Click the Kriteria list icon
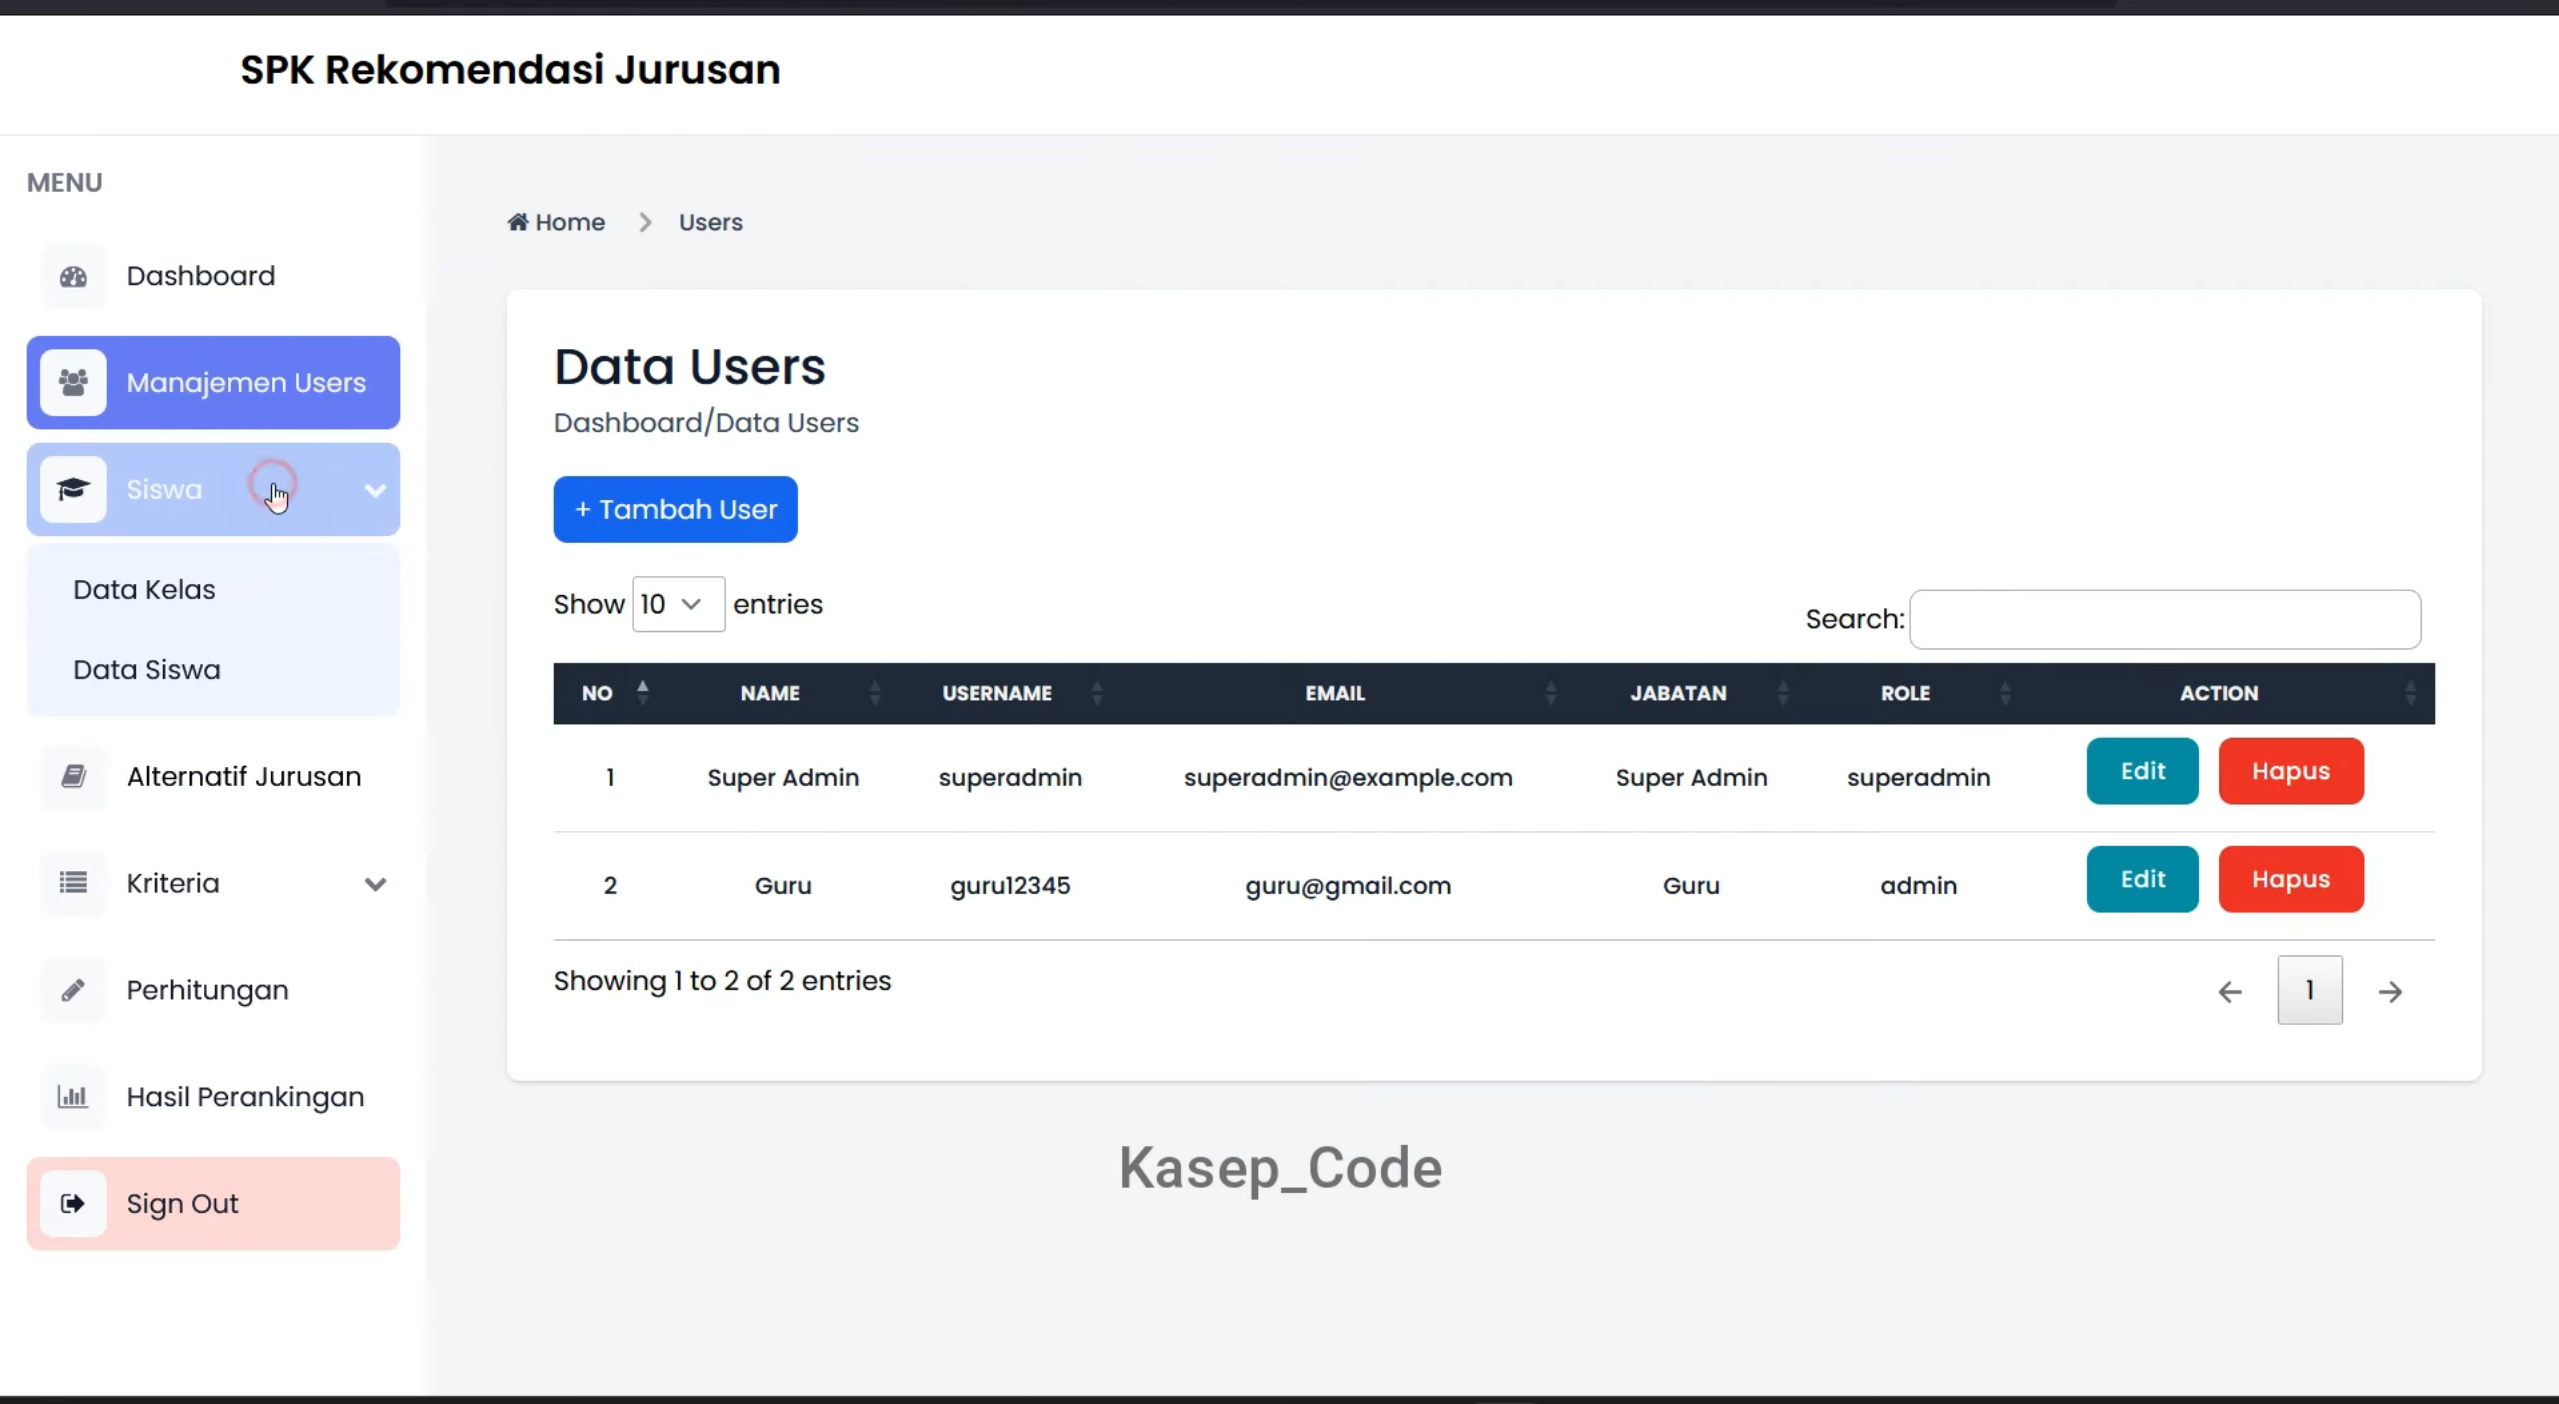Image resolution: width=2559 pixels, height=1404 pixels. point(73,884)
